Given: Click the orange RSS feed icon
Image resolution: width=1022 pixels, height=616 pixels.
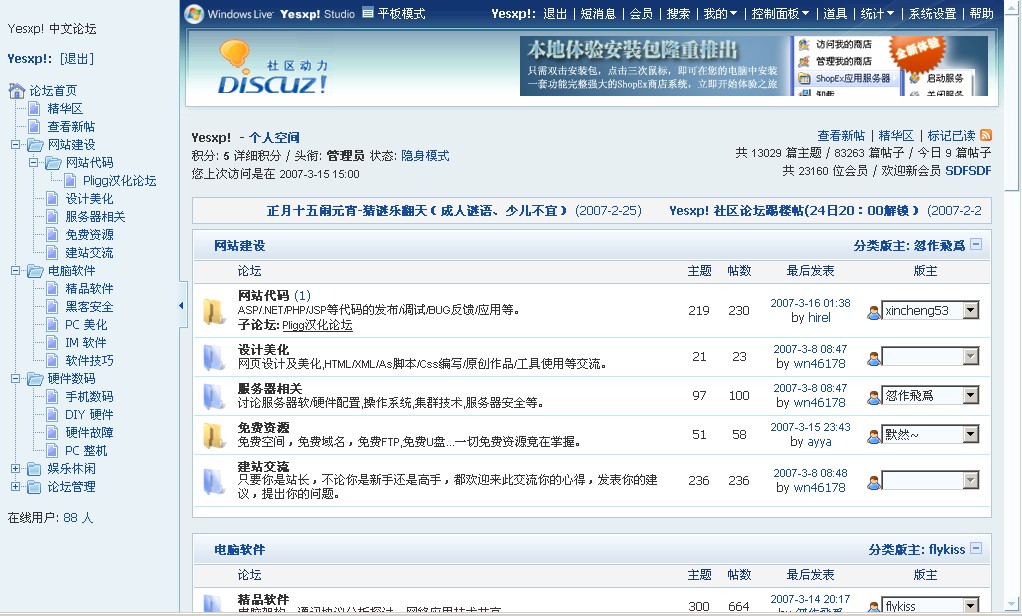Looking at the screenshot, I should point(986,135).
